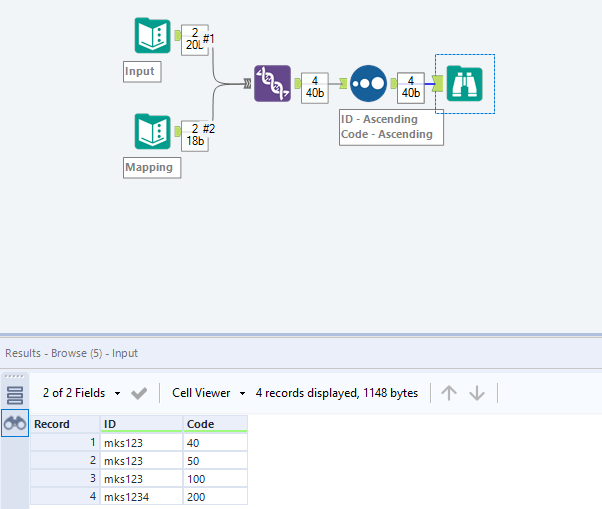
Task: Go to previous record with up arrow
Action: [449, 393]
